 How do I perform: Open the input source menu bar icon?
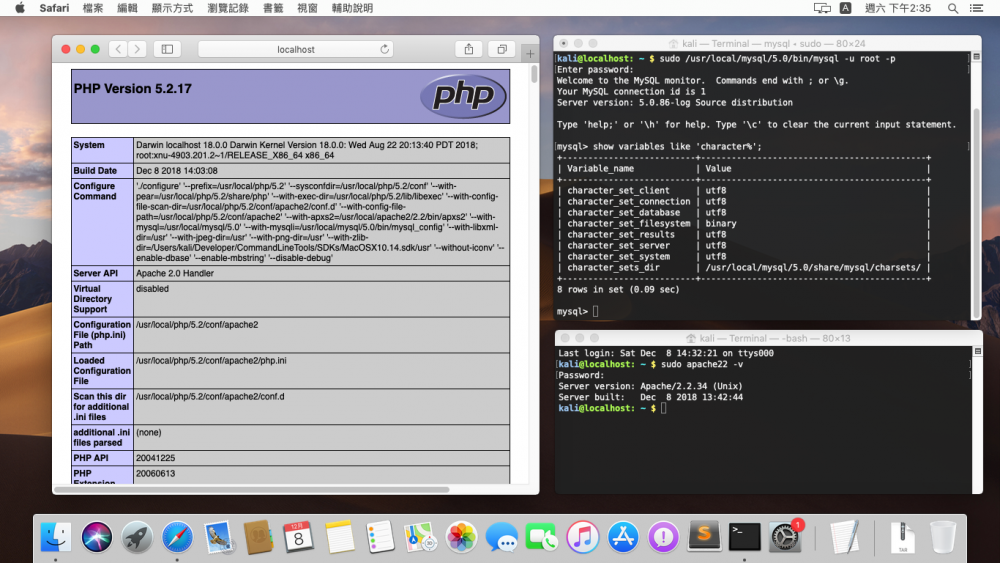tap(846, 8)
